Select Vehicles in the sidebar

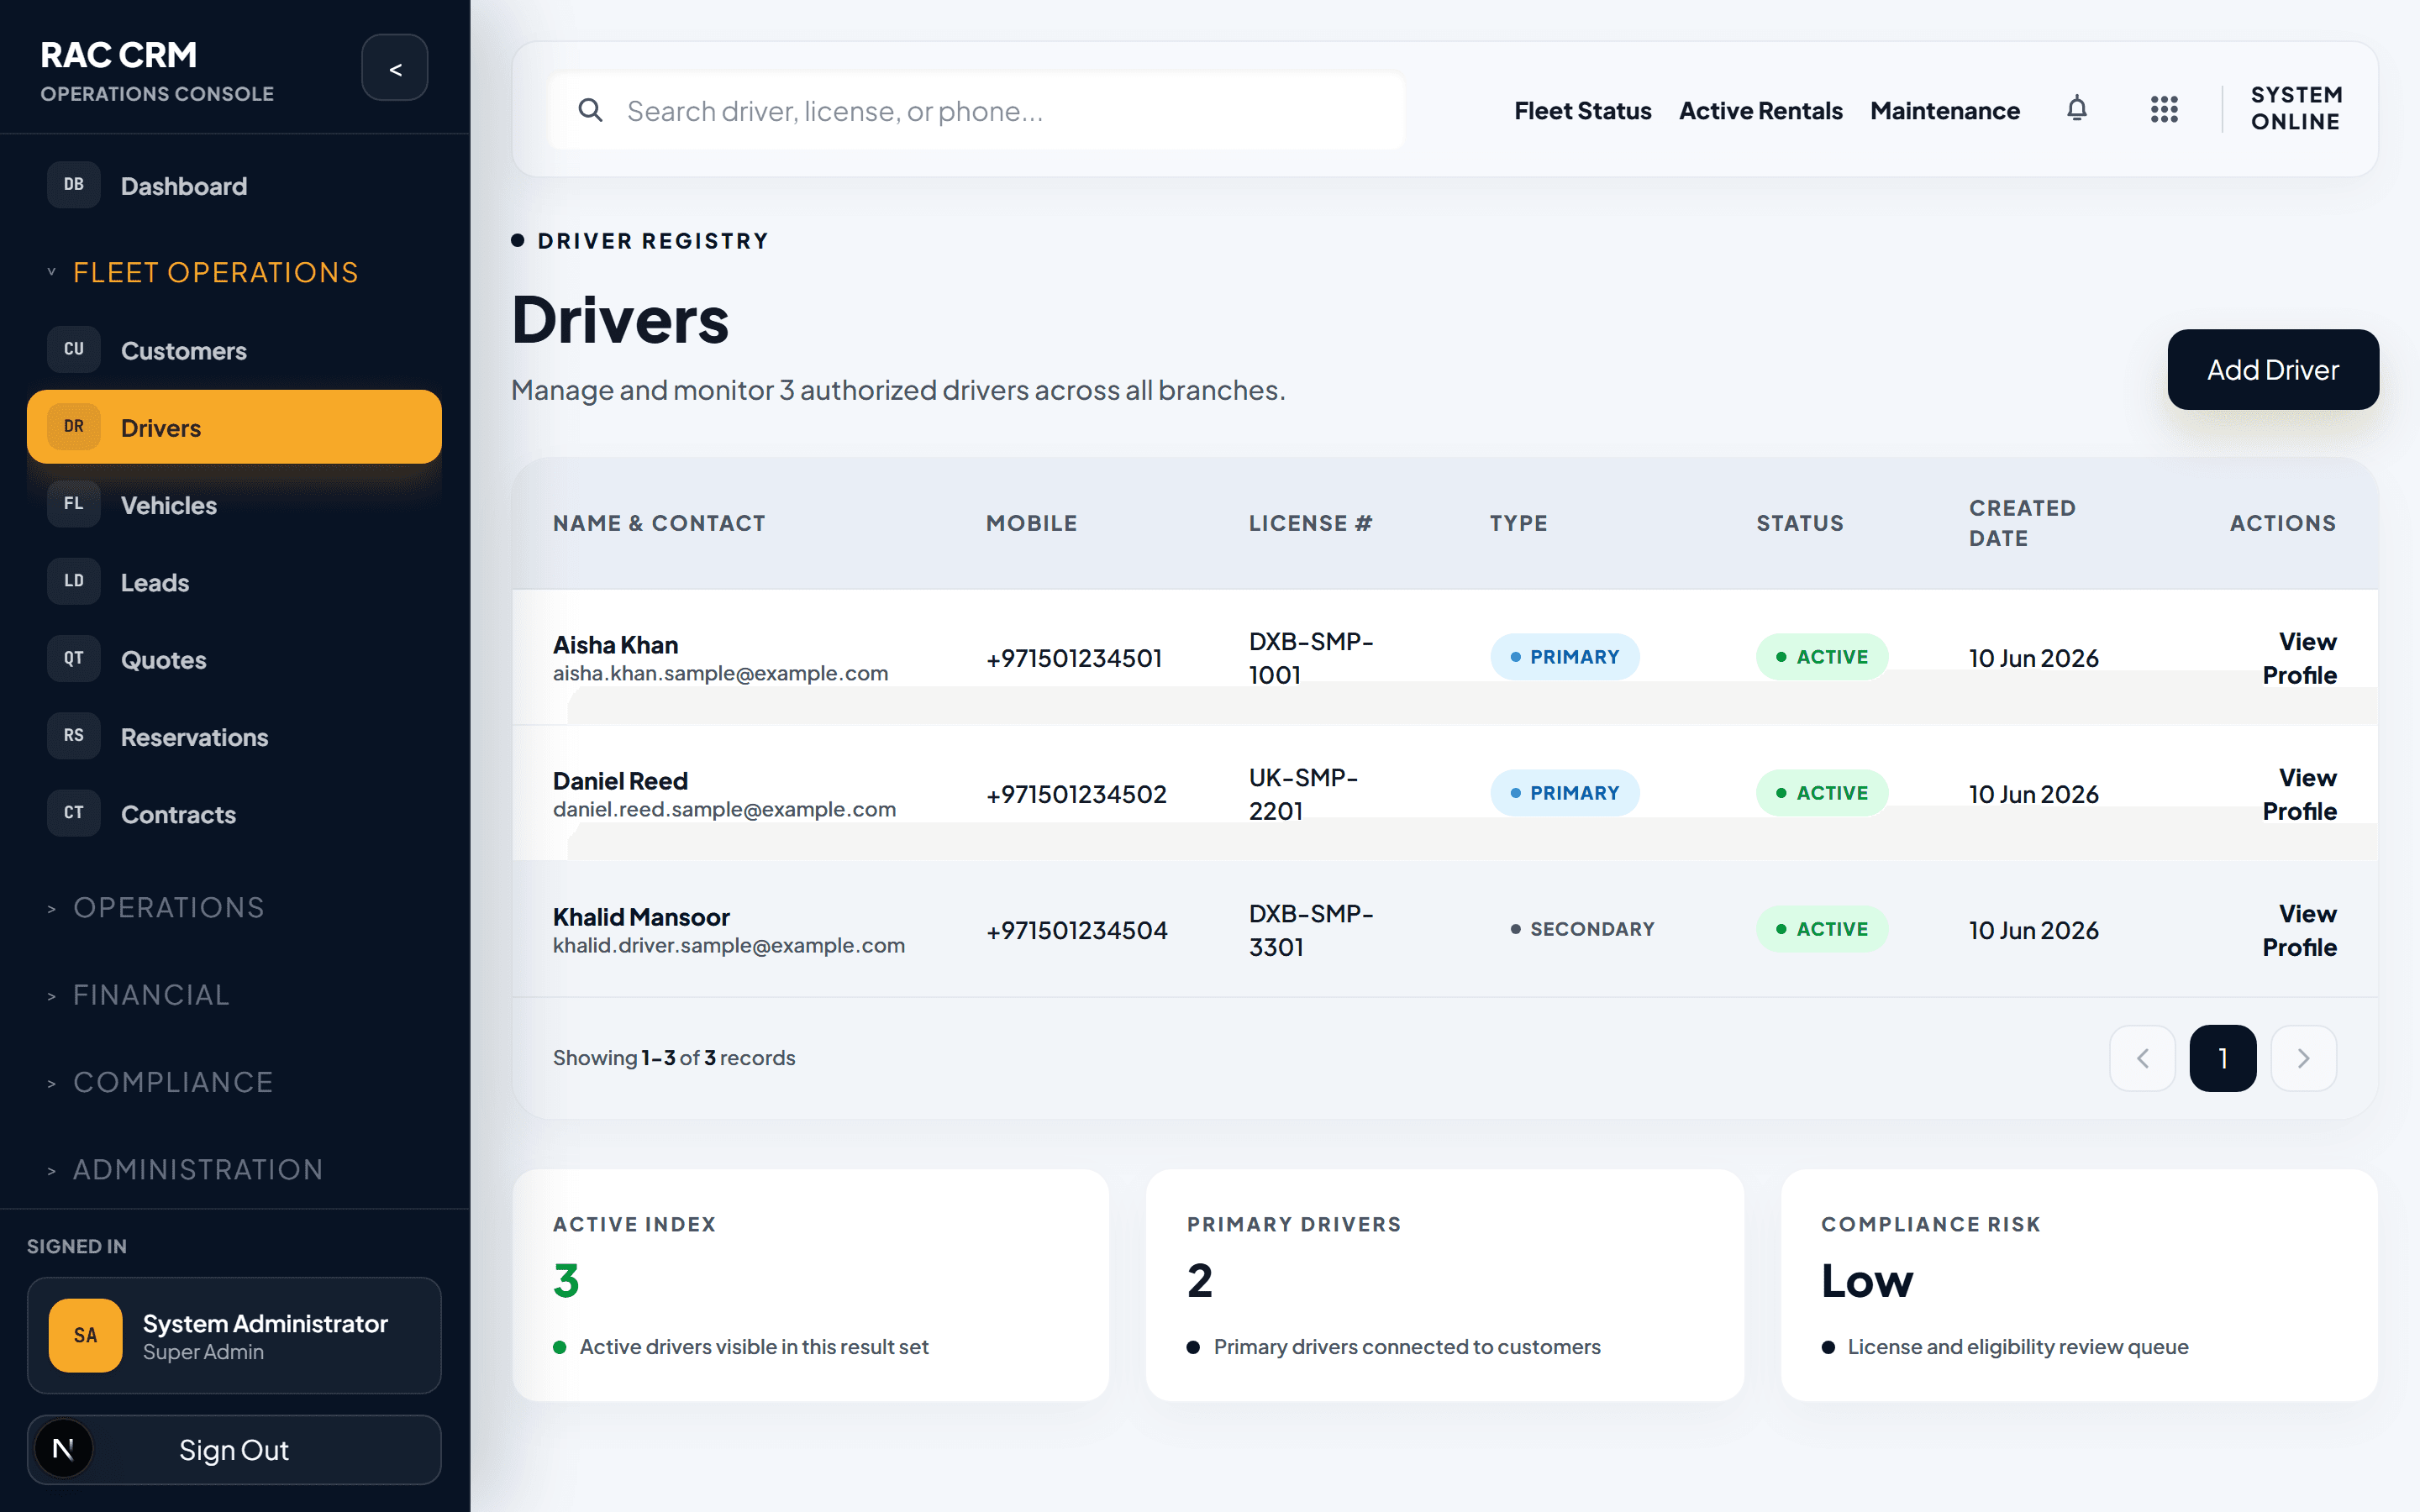(234, 505)
